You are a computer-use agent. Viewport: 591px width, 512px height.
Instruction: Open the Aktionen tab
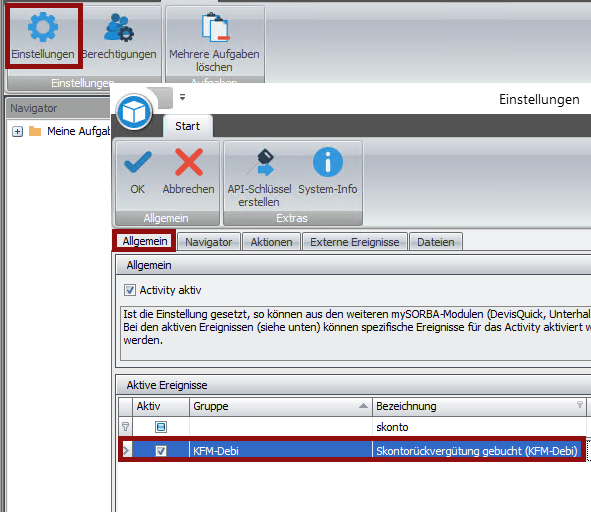271,242
